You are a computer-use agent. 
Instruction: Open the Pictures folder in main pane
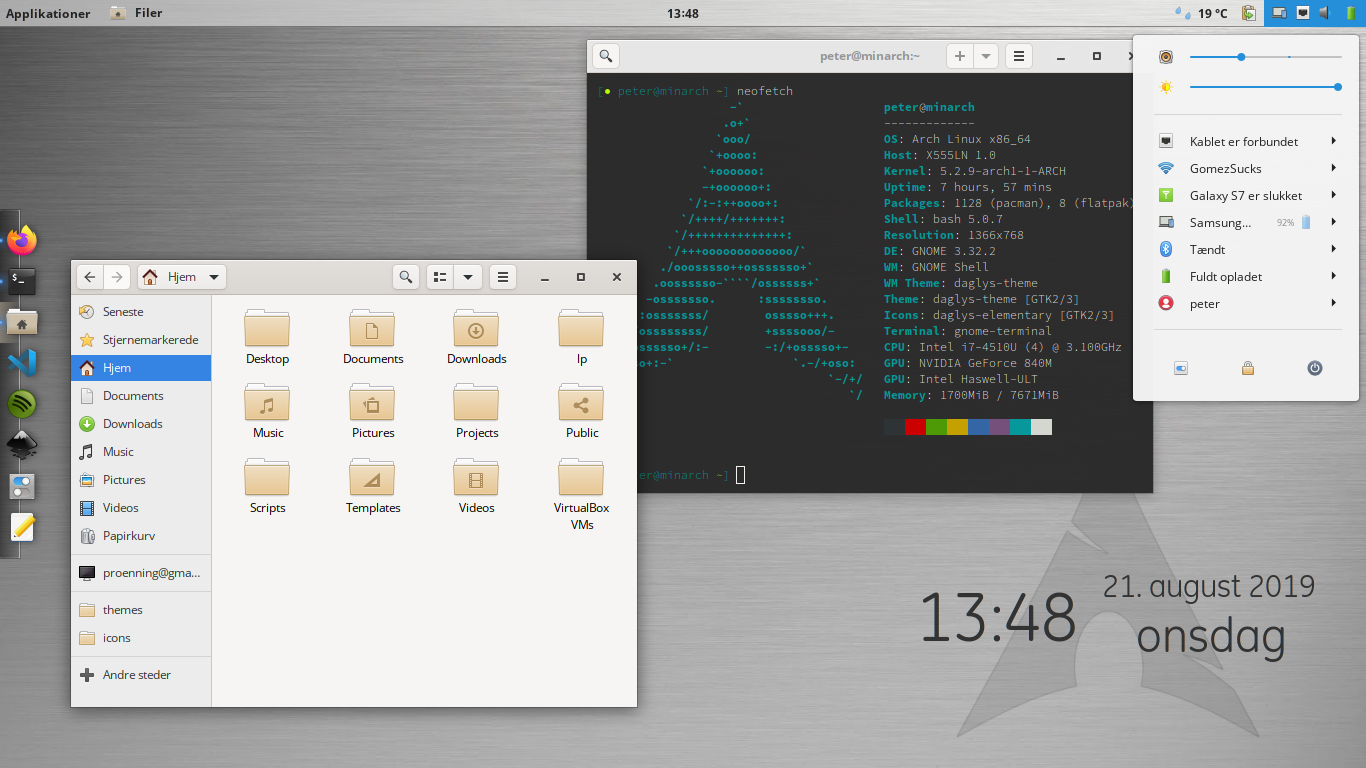tap(373, 412)
